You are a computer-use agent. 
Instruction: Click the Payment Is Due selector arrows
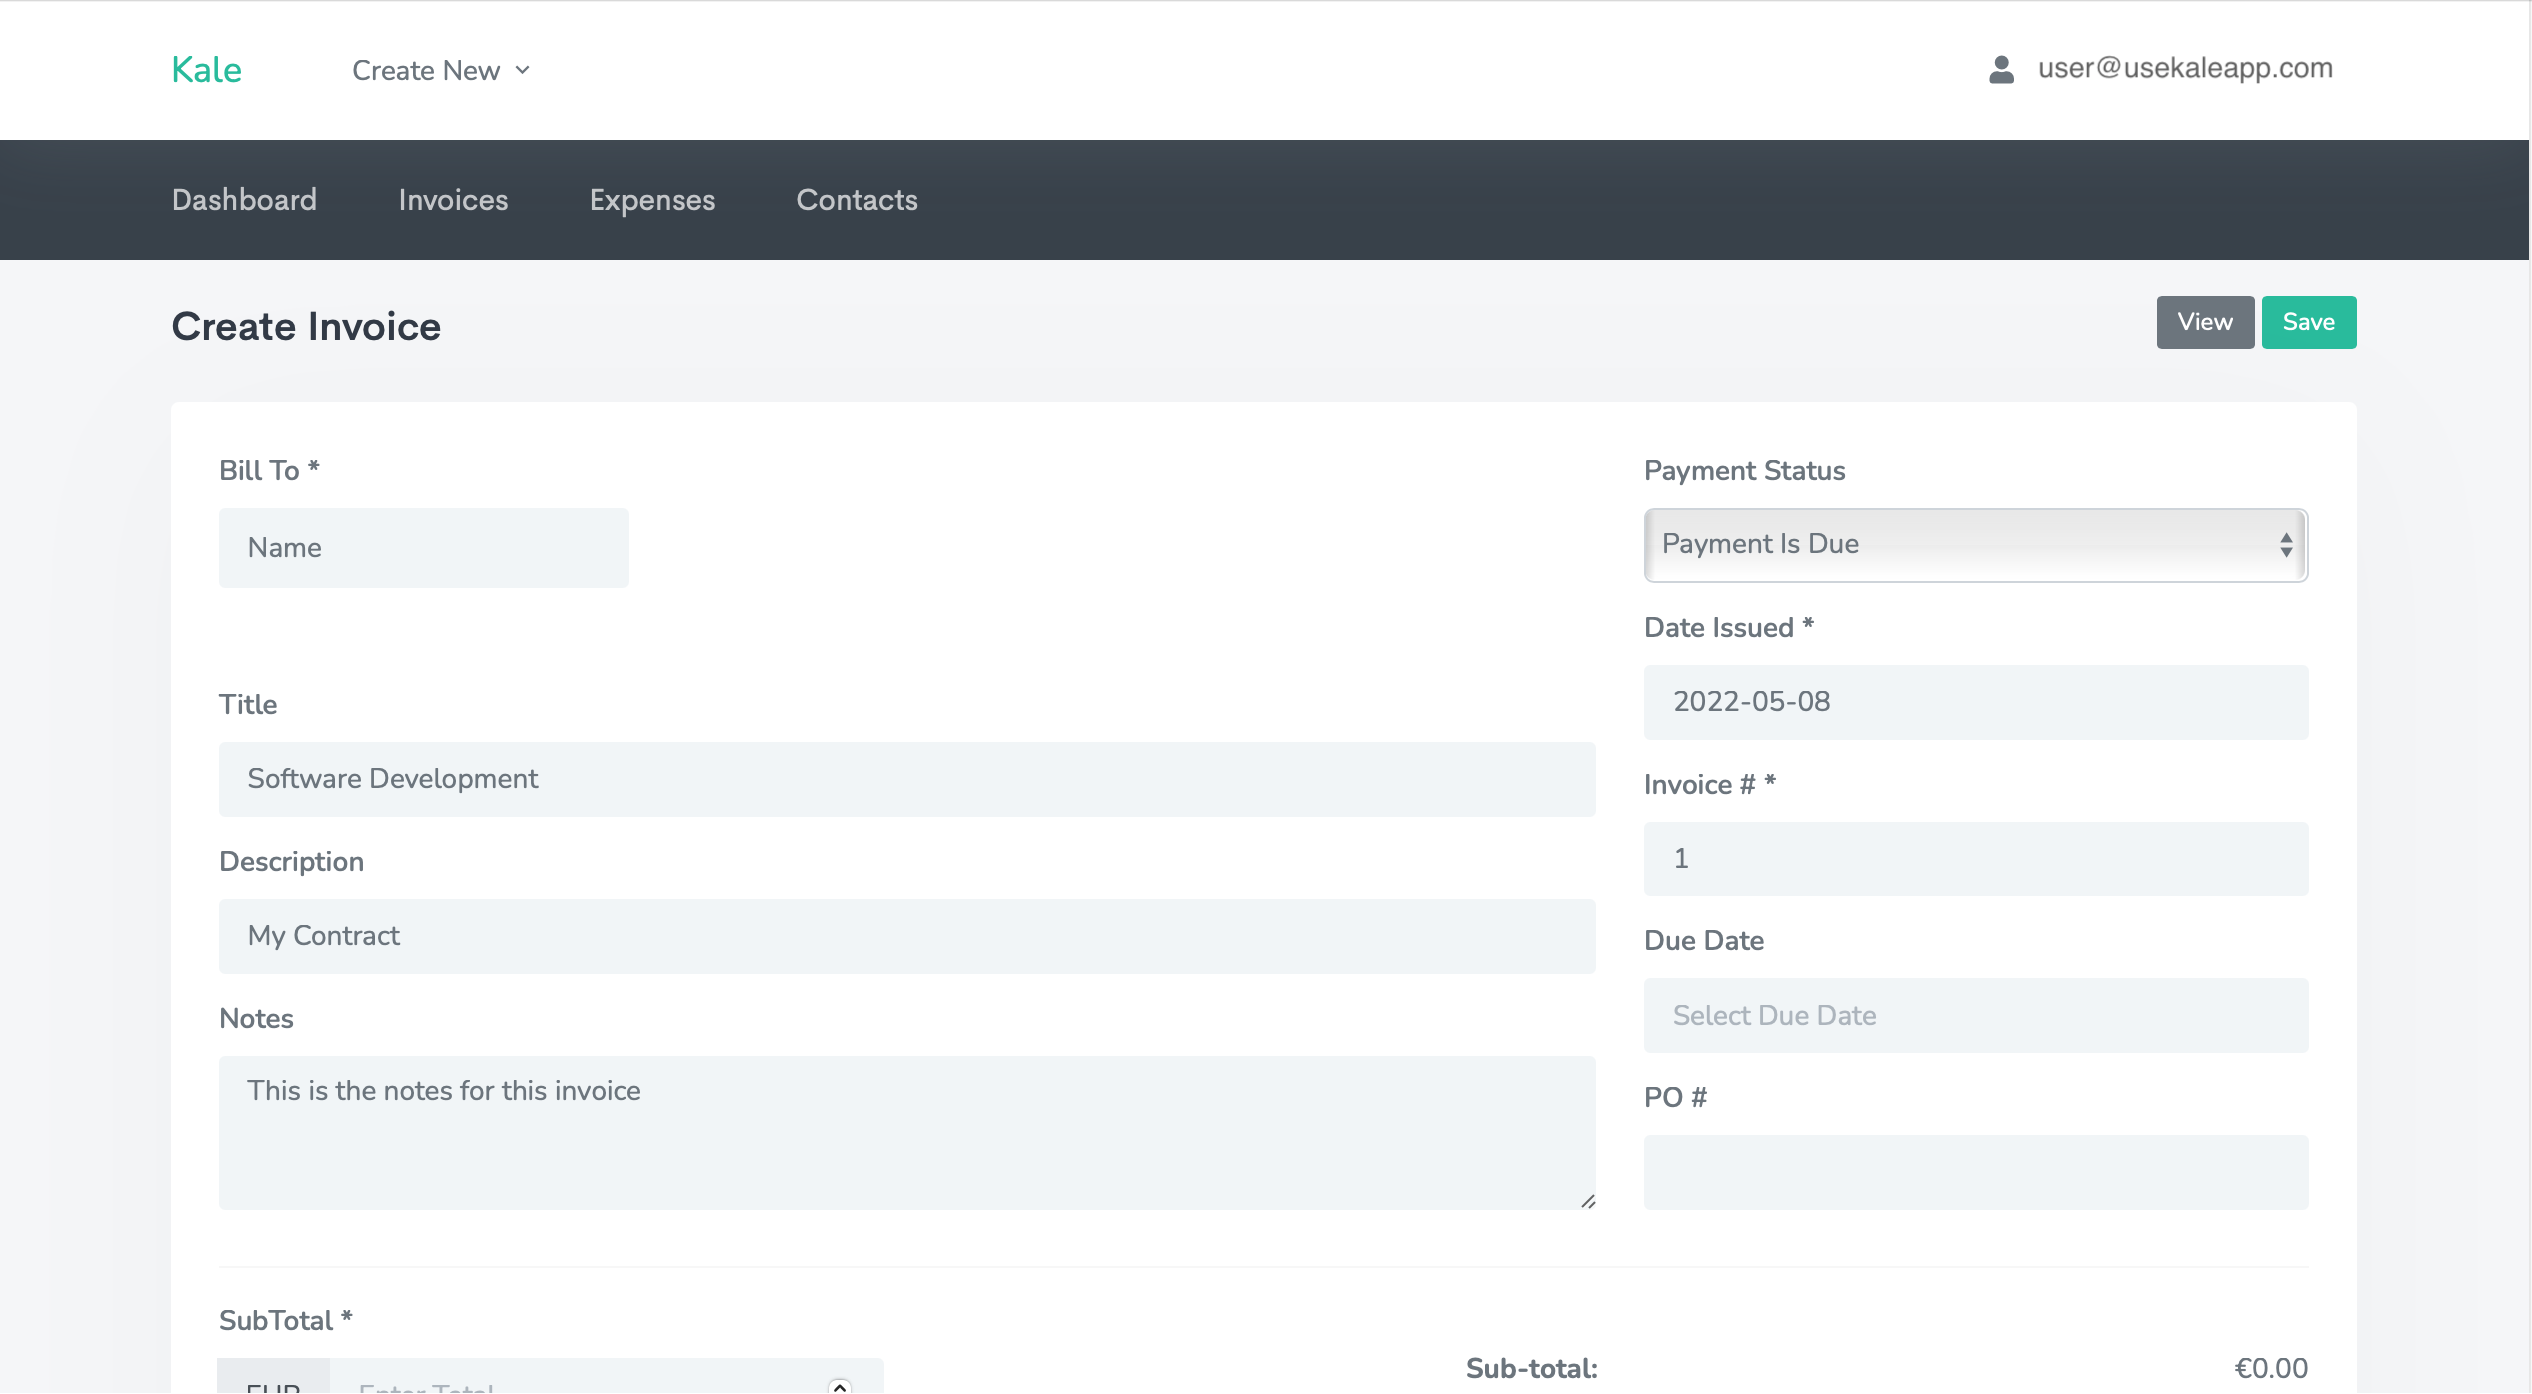(x=2286, y=545)
